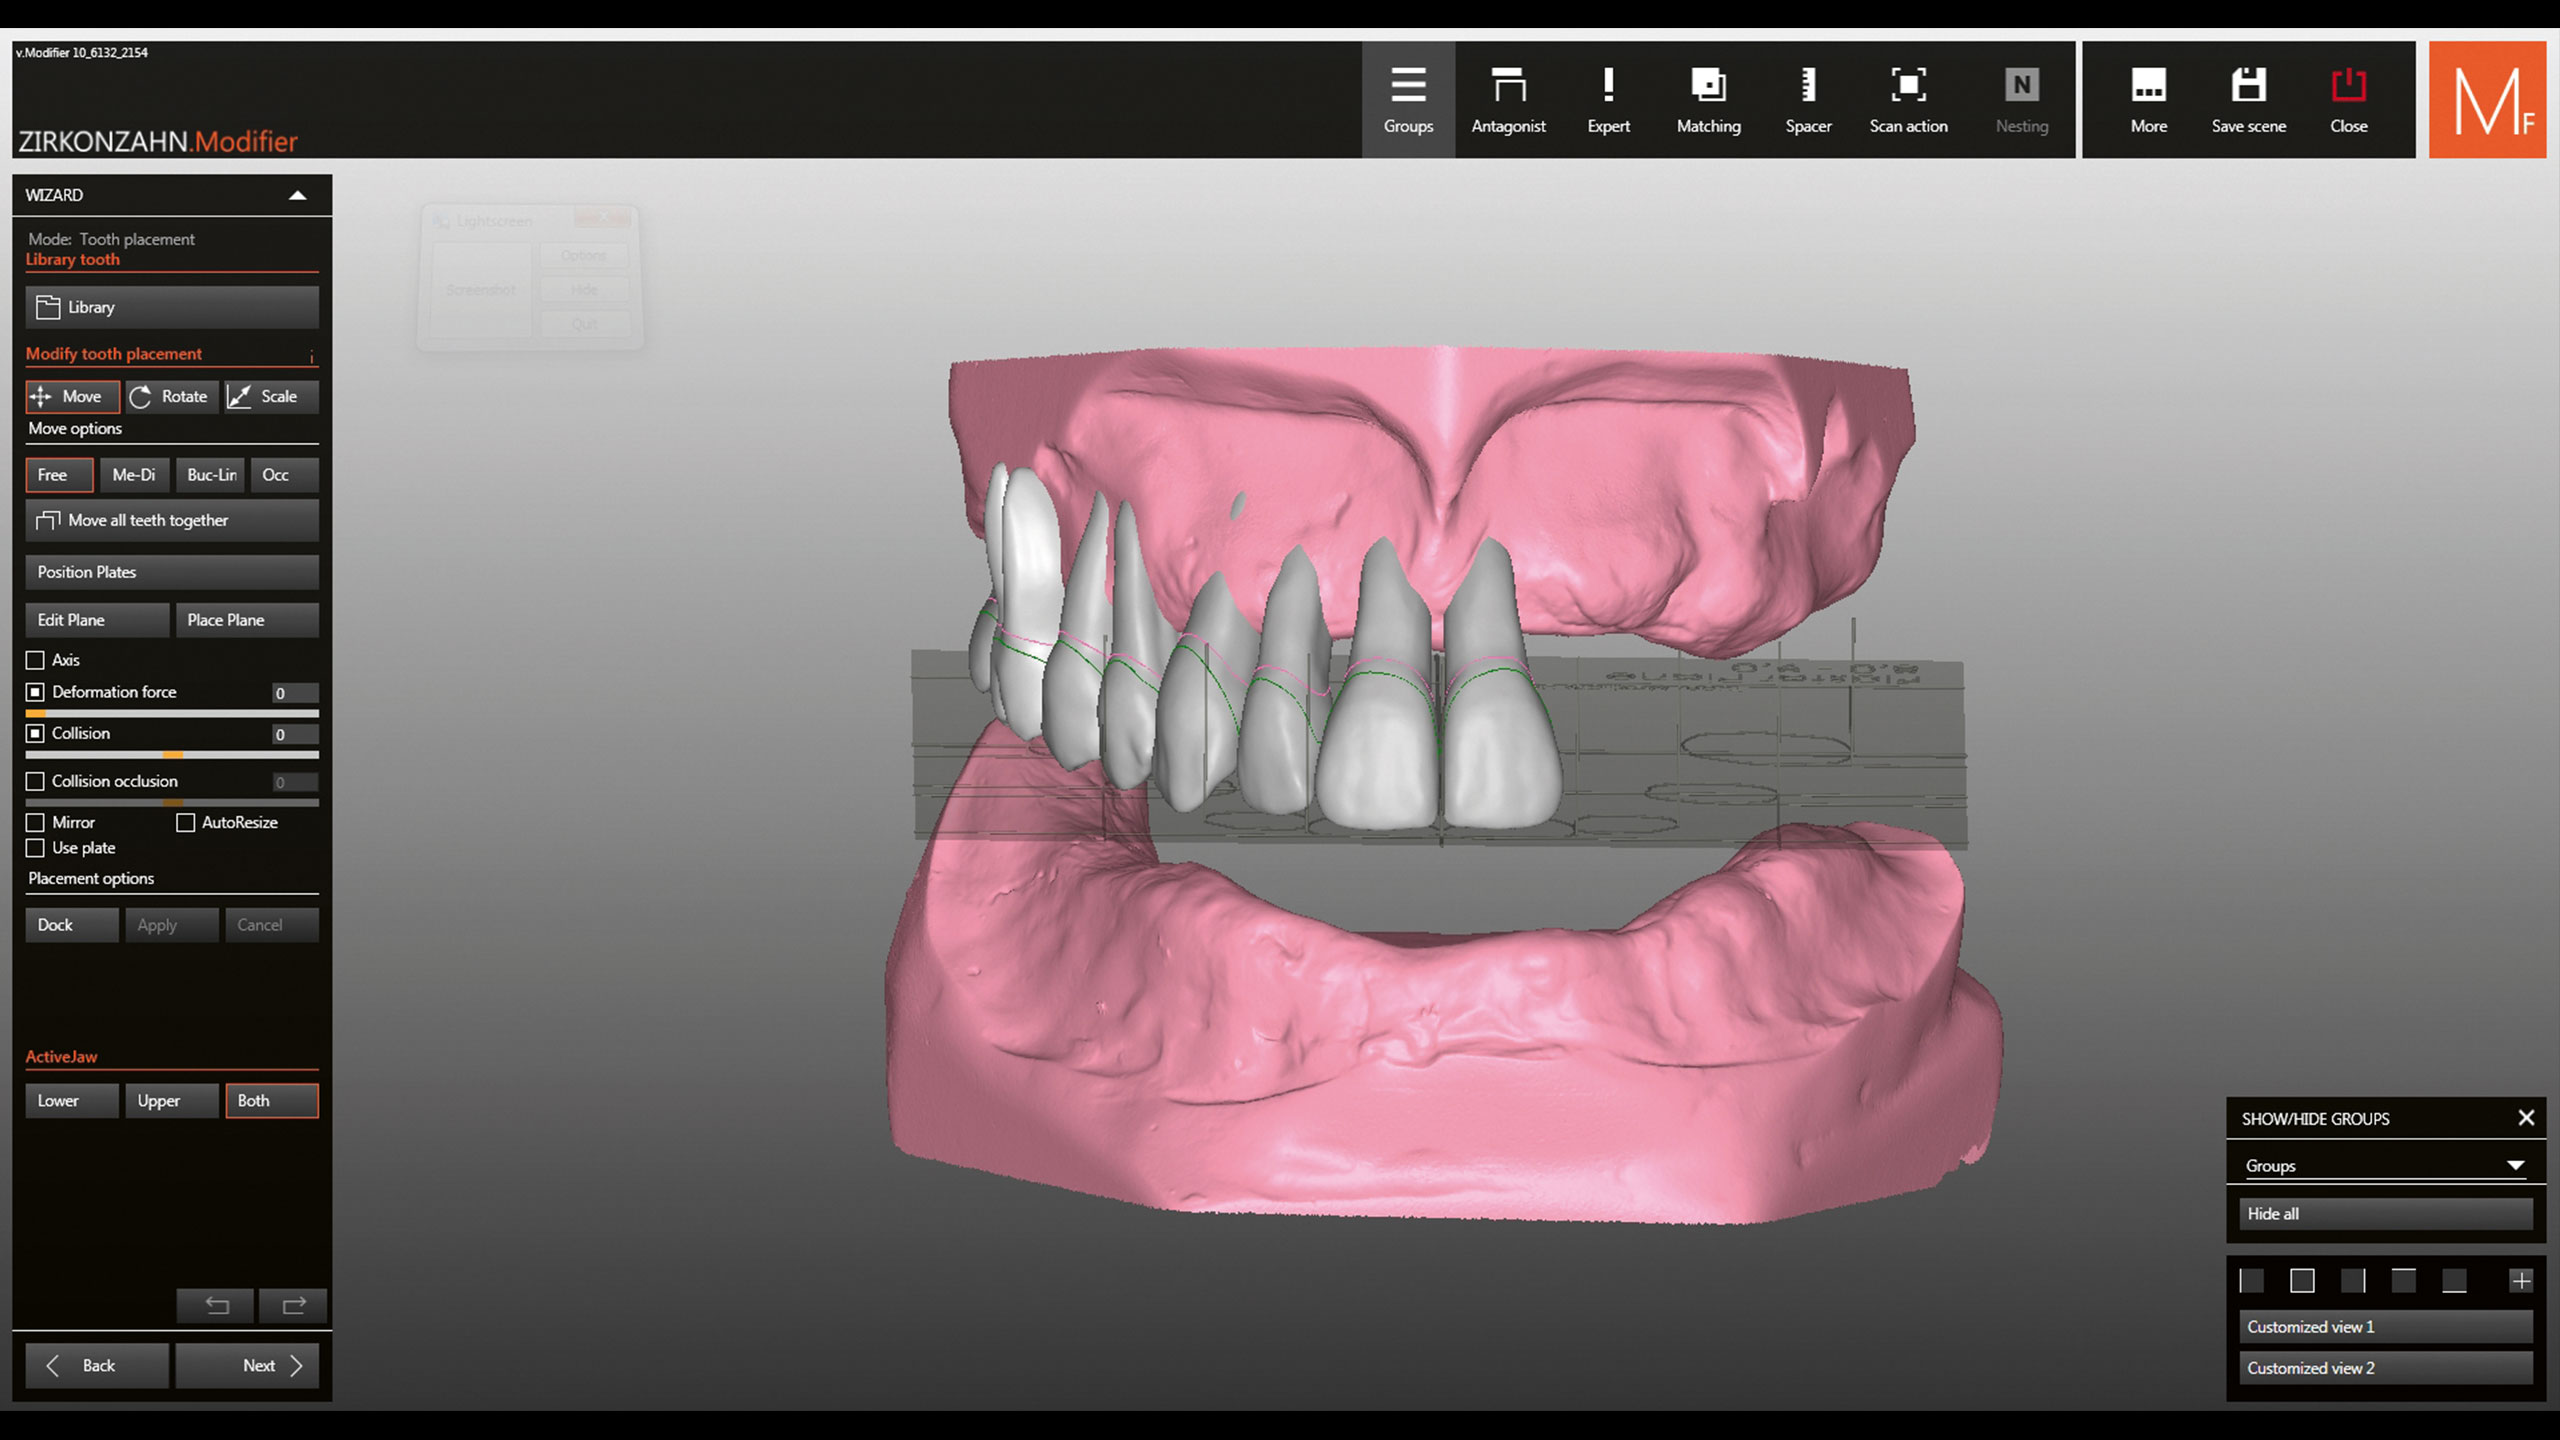The width and height of the screenshot is (2560, 1440).
Task: Enable the Axis checkbox
Action: pyautogui.click(x=36, y=660)
